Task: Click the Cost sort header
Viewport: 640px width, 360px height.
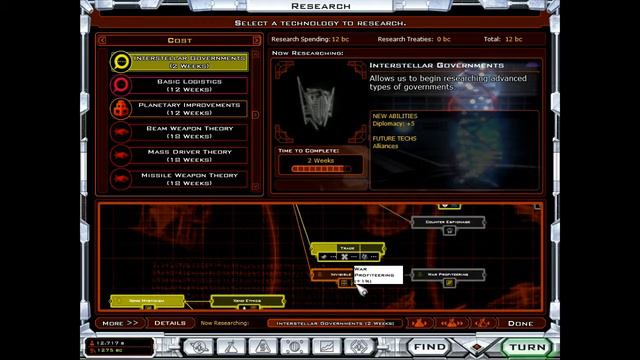Action: point(180,40)
